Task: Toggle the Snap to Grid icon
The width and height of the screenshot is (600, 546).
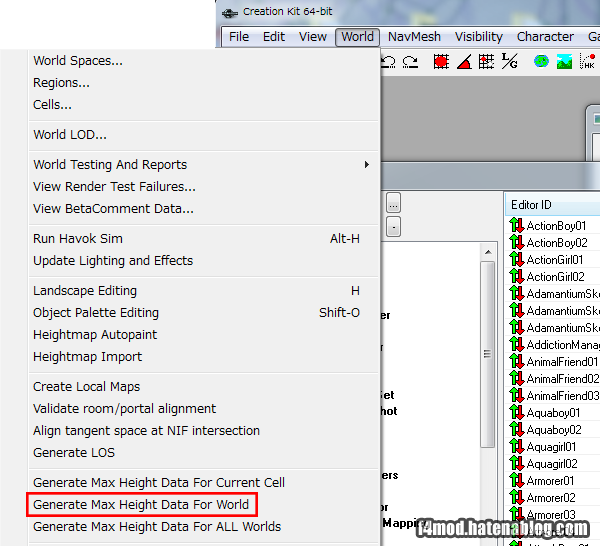Action: [441, 62]
